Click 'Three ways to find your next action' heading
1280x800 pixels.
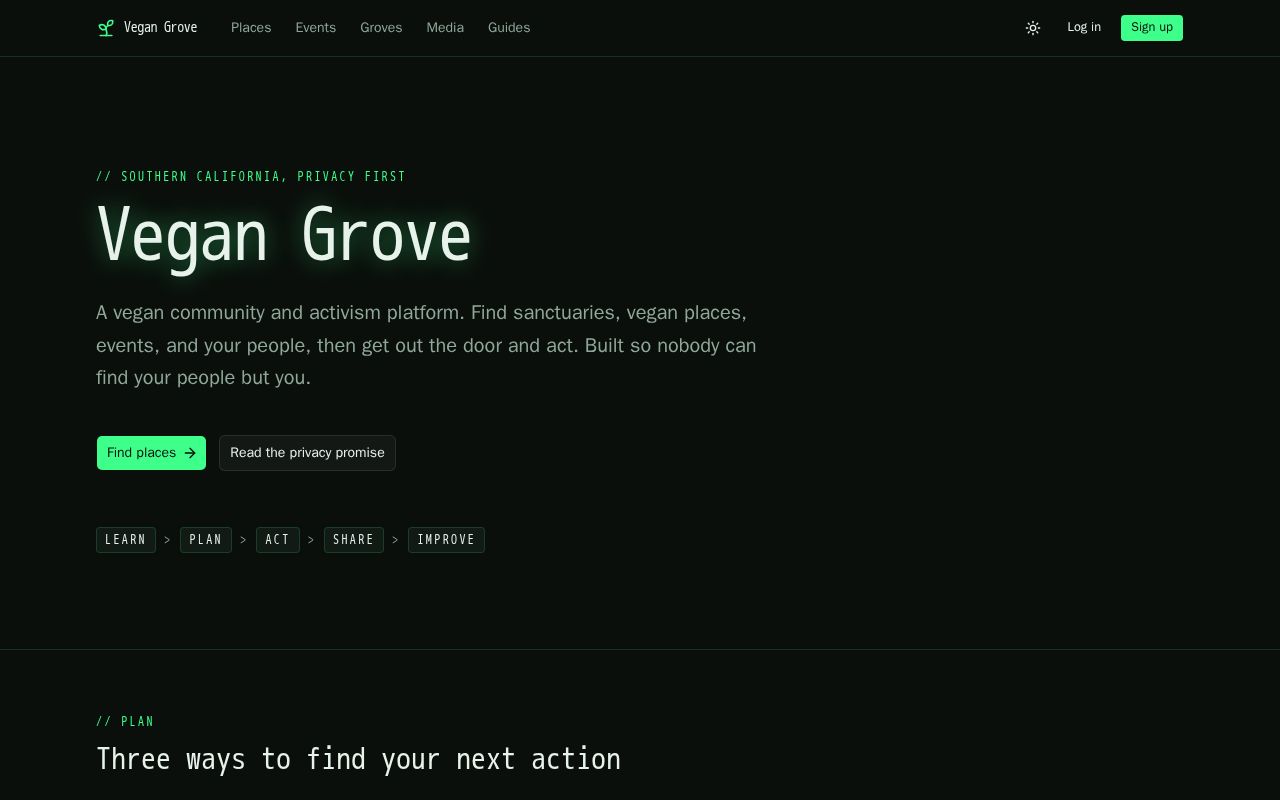pyautogui.click(x=358, y=760)
